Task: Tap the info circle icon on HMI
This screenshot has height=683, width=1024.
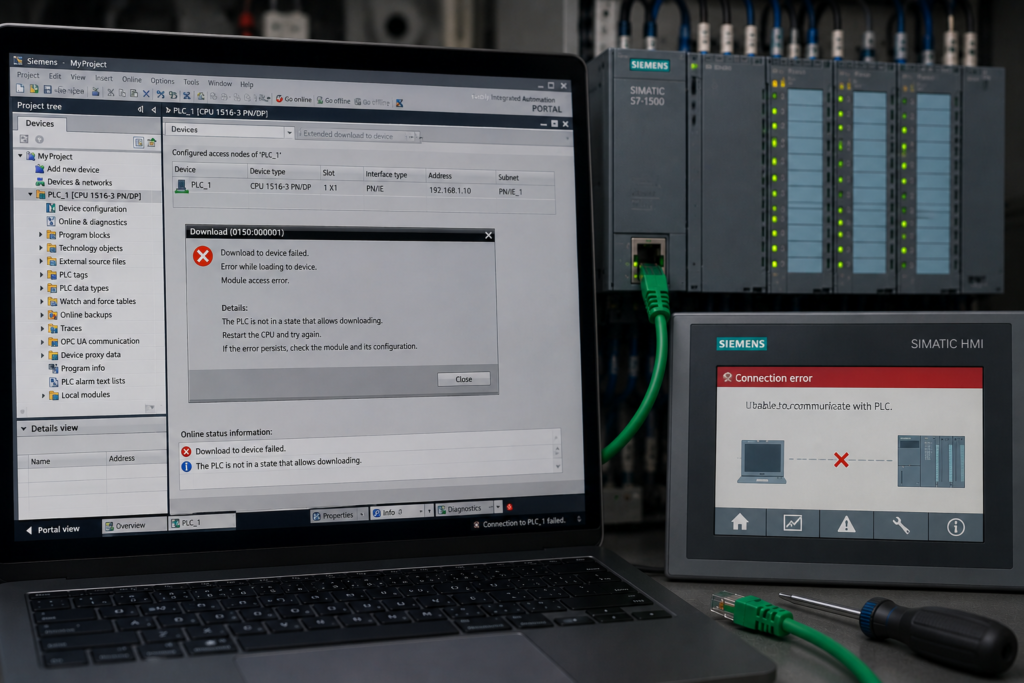Action: tap(955, 527)
